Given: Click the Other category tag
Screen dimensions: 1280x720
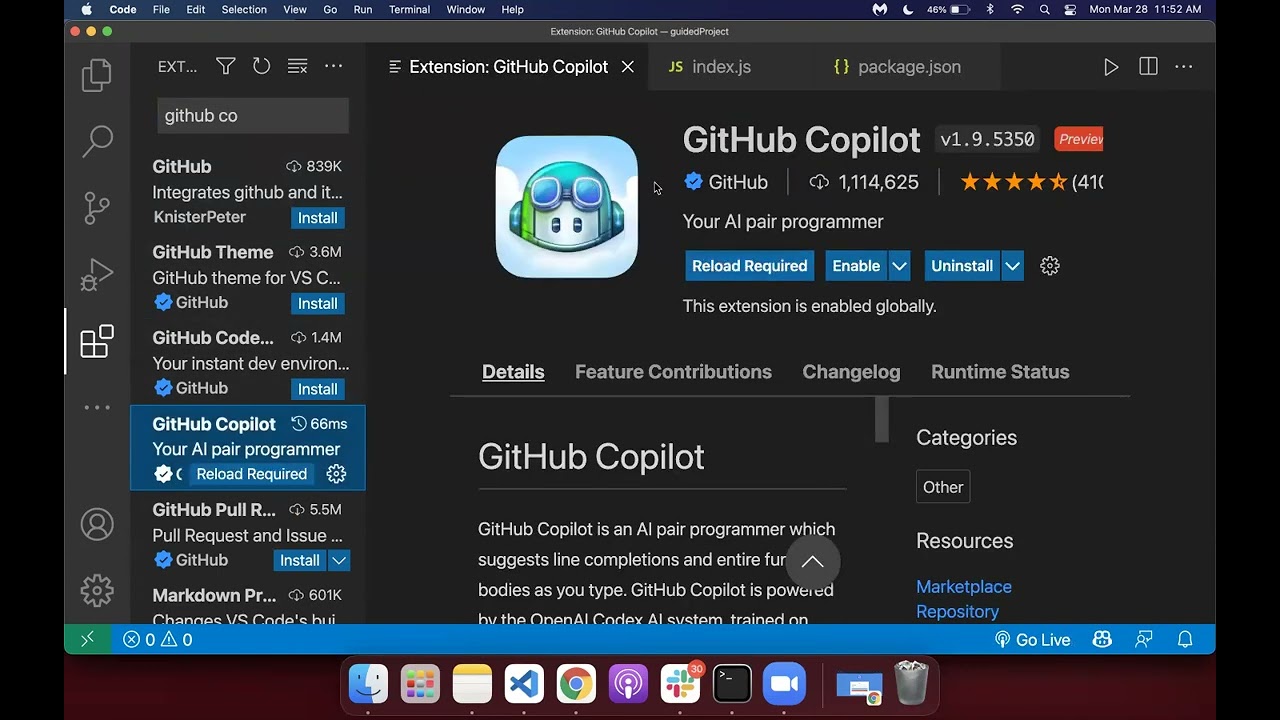Looking at the screenshot, I should tap(943, 487).
